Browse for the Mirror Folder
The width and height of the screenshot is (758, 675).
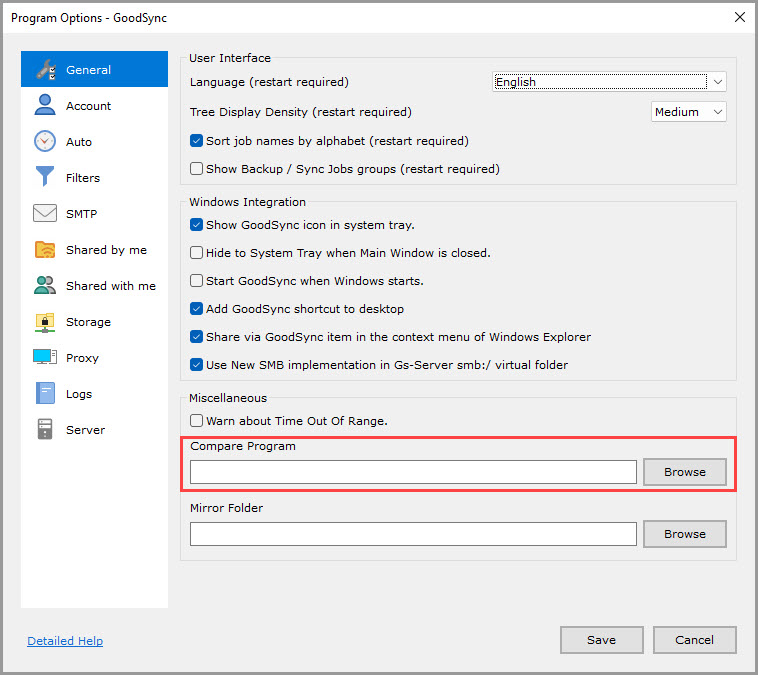pyautogui.click(x=685, y=534)
